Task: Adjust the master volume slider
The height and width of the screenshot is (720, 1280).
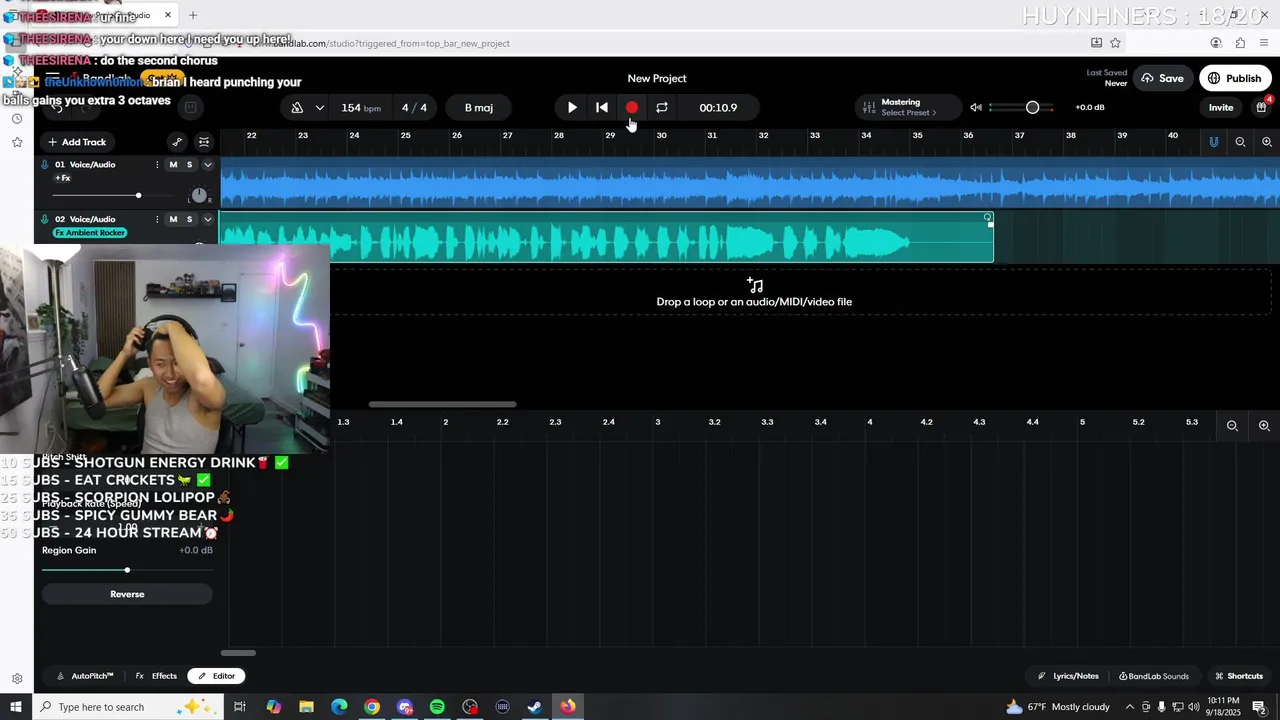Action: pyautogui.click(x=1030, y=108)
